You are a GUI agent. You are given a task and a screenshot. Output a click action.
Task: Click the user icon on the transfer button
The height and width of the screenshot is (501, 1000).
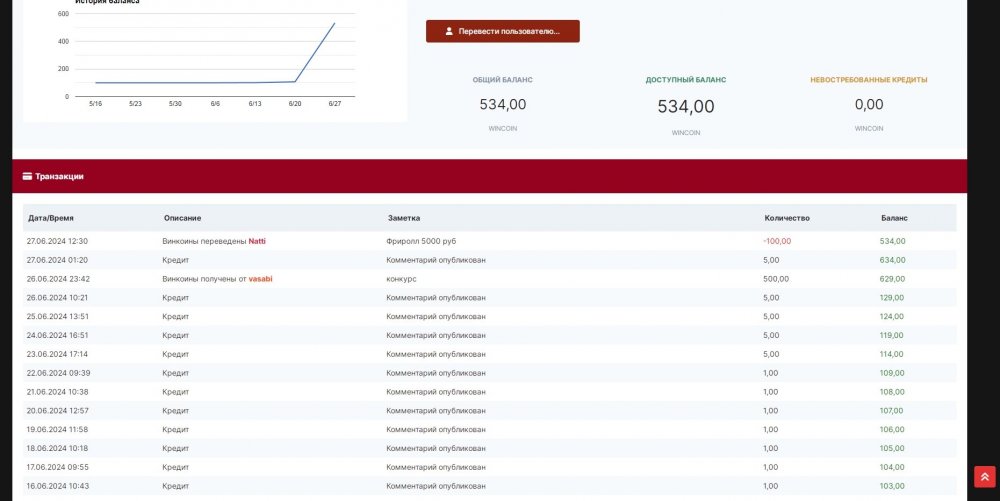[449, 31]
